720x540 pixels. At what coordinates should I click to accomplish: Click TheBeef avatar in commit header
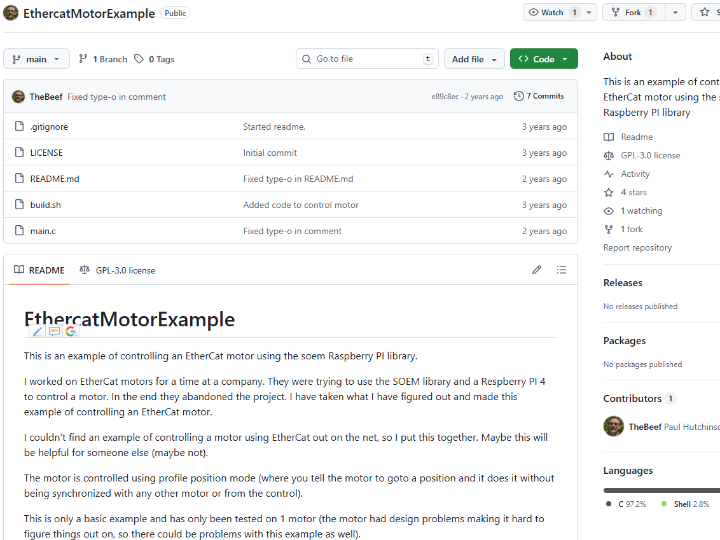(18, 97)
